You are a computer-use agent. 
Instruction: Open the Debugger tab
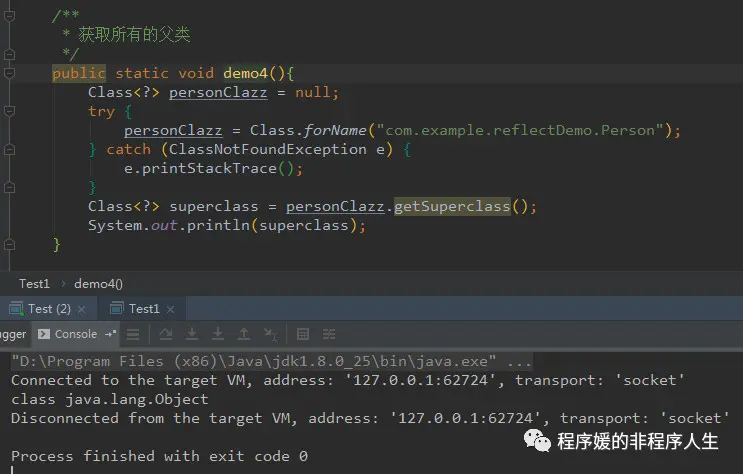pyautogui.click(x=13, y=334)
